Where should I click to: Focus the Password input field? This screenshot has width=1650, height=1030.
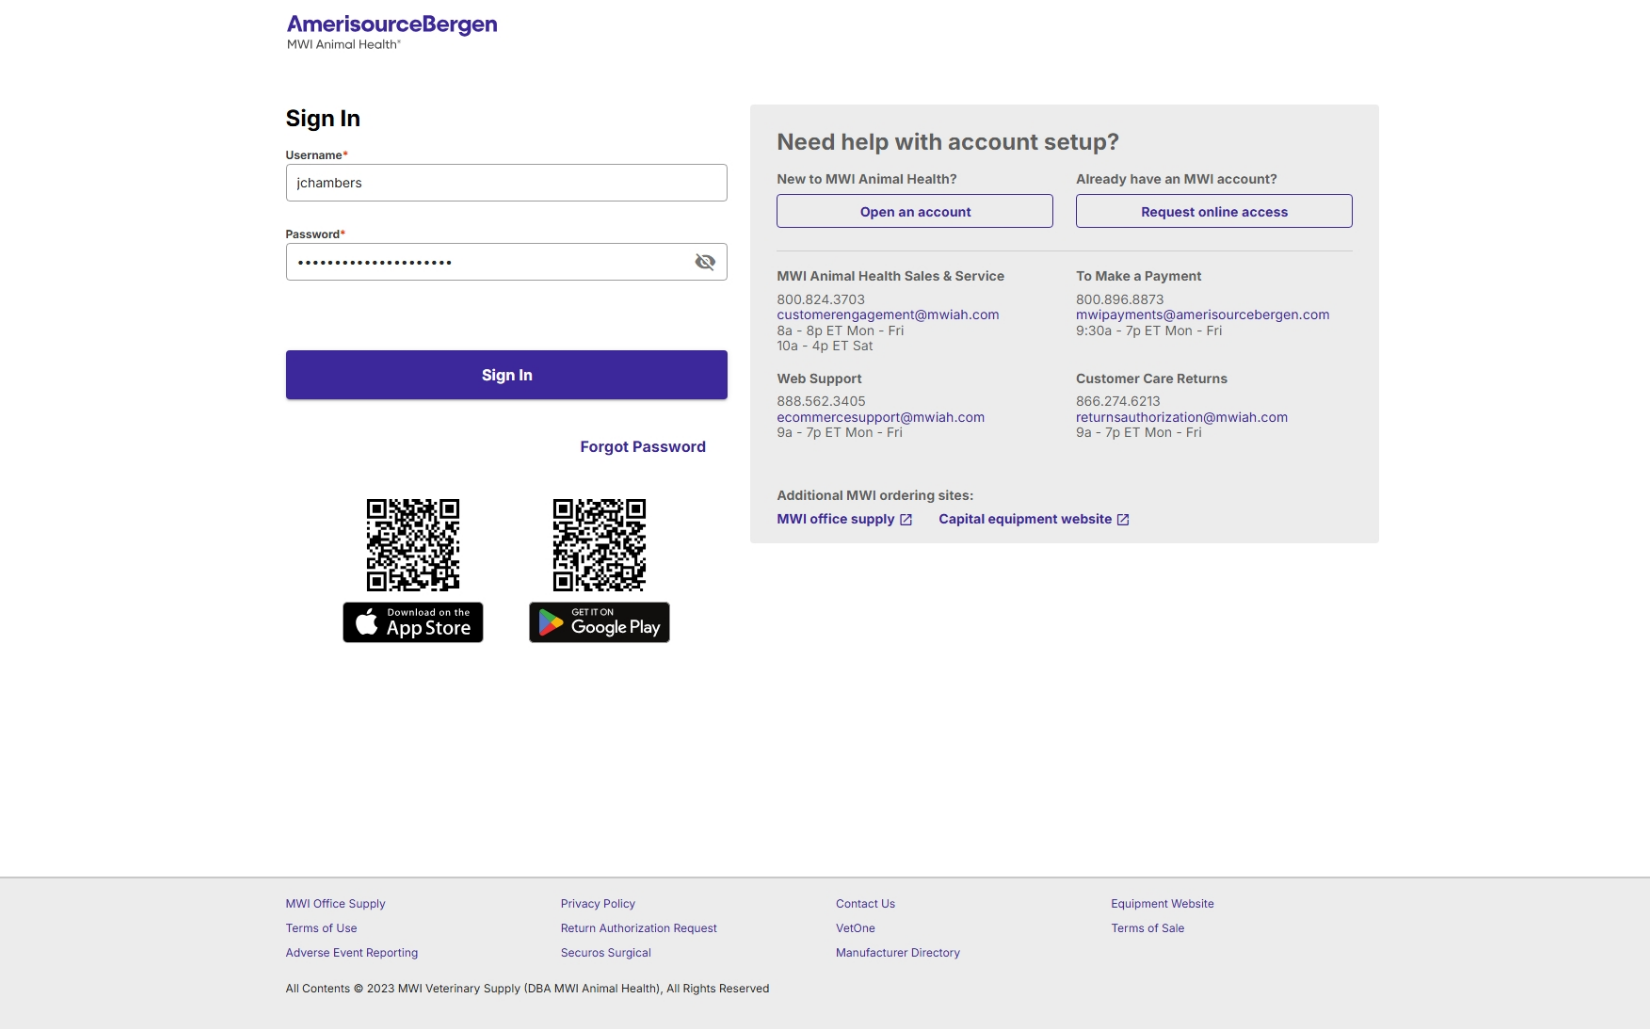pos(506,262)
